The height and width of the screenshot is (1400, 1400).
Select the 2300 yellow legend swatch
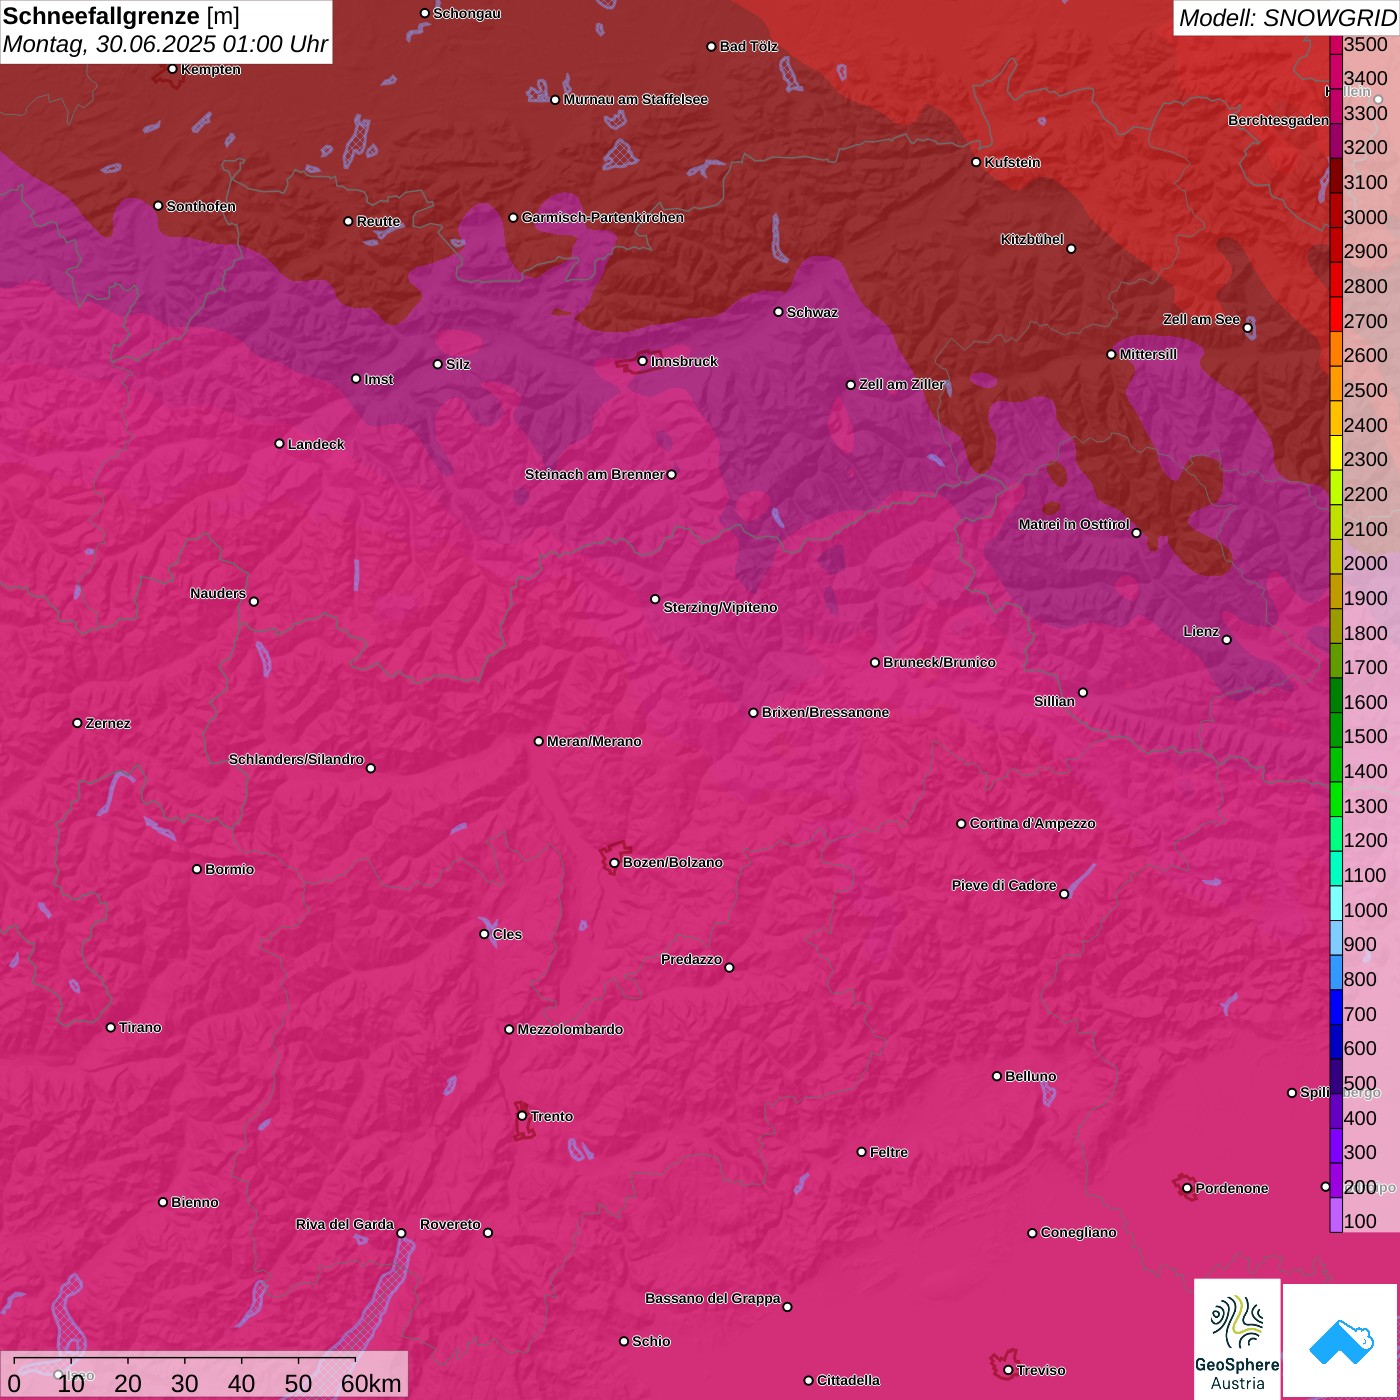click(1336, 453)
